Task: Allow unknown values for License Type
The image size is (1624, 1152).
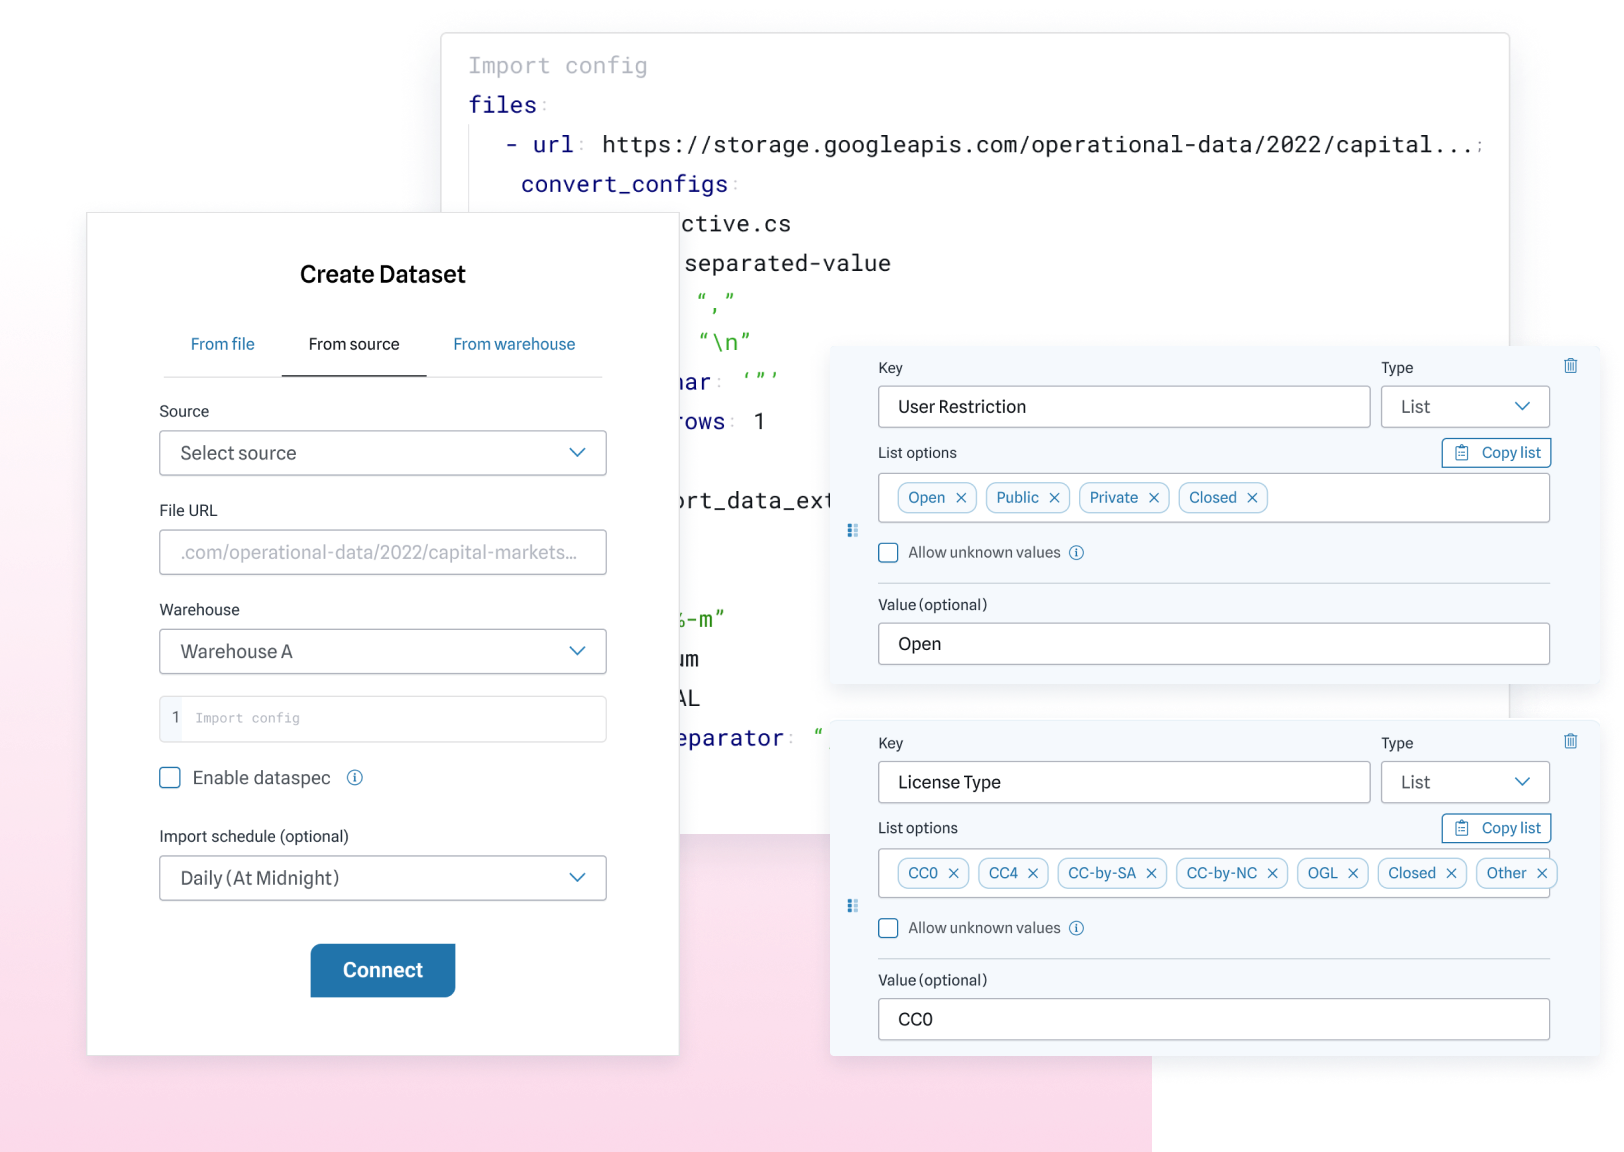Action: (888, 928)
